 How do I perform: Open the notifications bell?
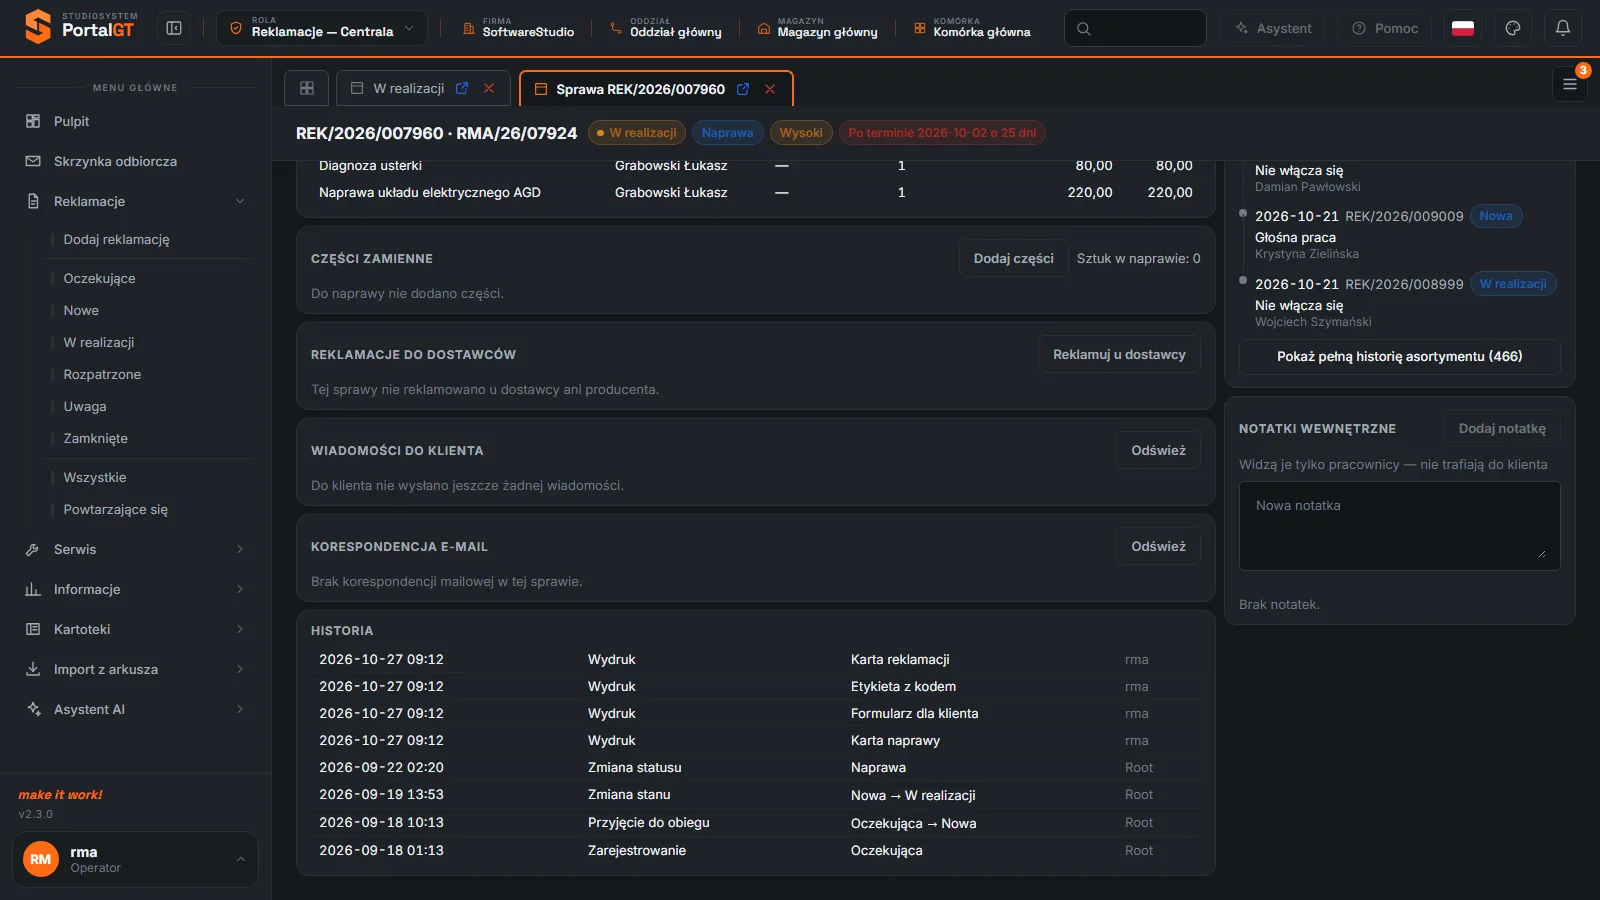pos(1563,28)
